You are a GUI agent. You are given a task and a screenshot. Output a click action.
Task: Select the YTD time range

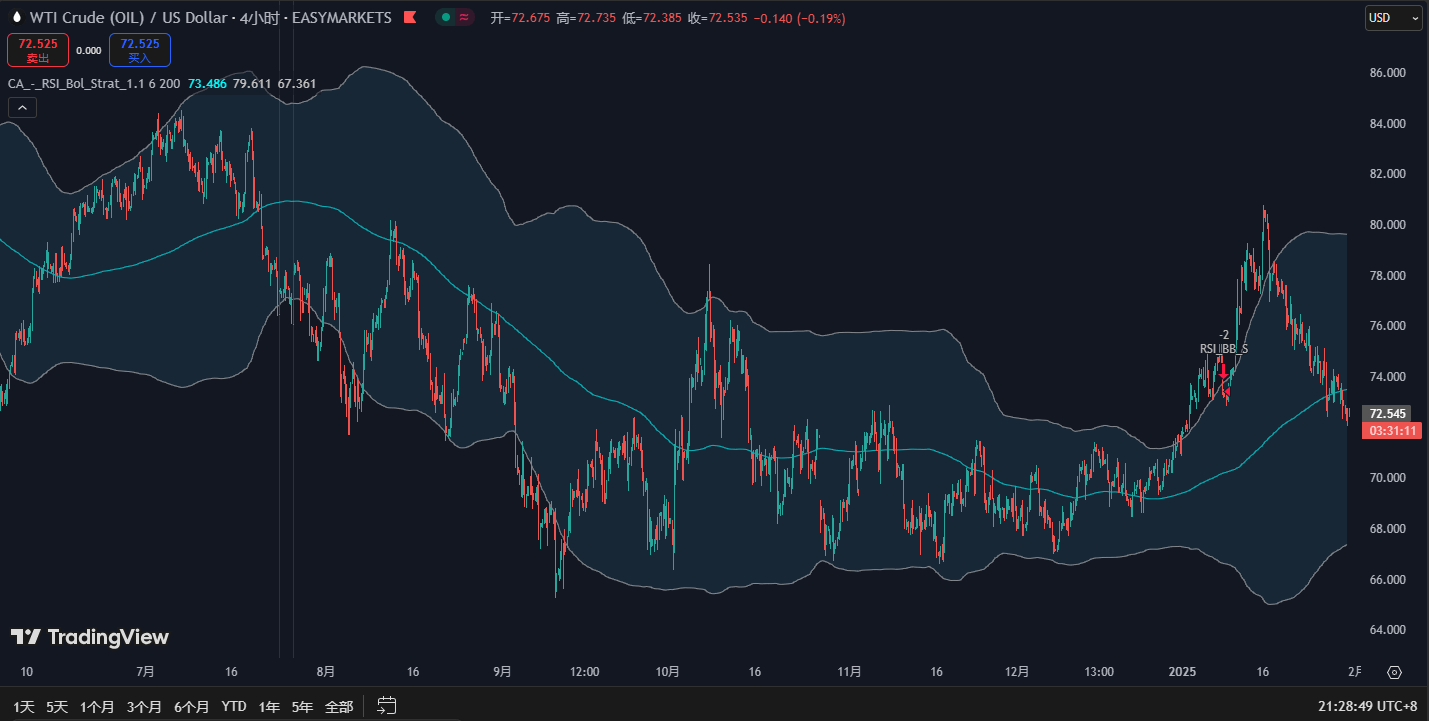point(234,707)
